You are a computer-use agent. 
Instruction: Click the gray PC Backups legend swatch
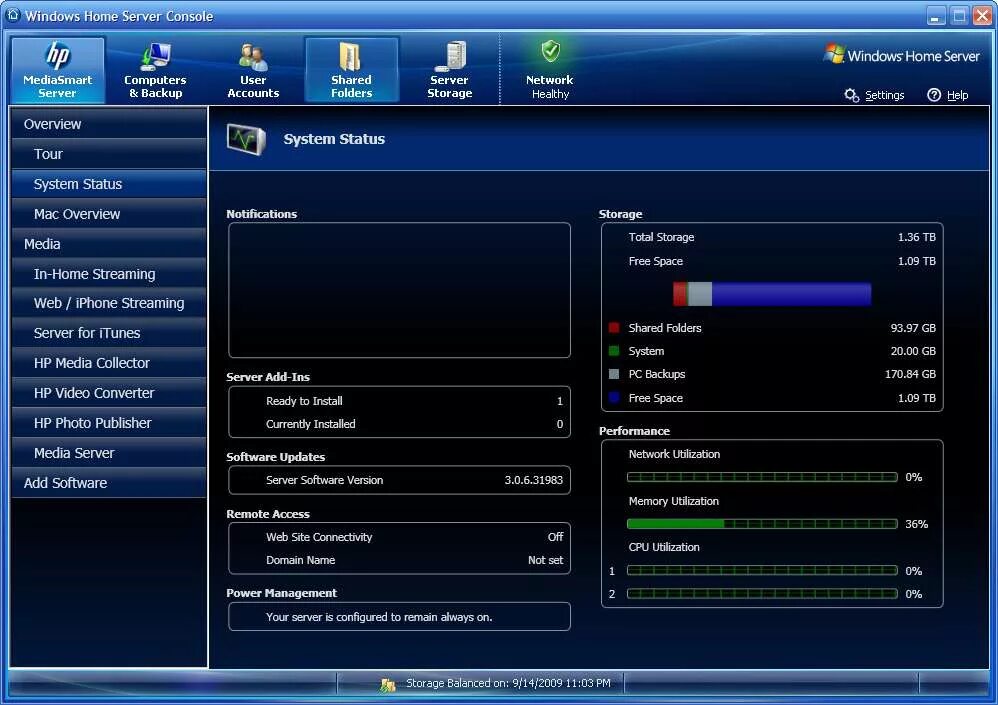coord(614,374)
